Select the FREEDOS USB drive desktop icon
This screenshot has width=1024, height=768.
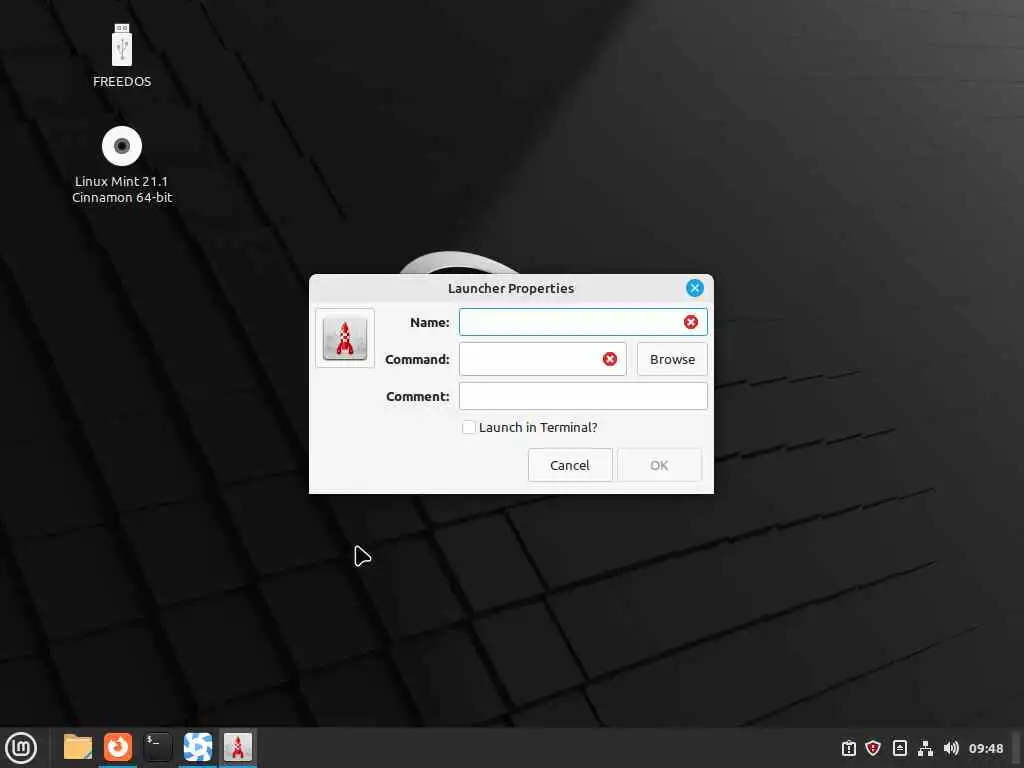click(121, 45)
